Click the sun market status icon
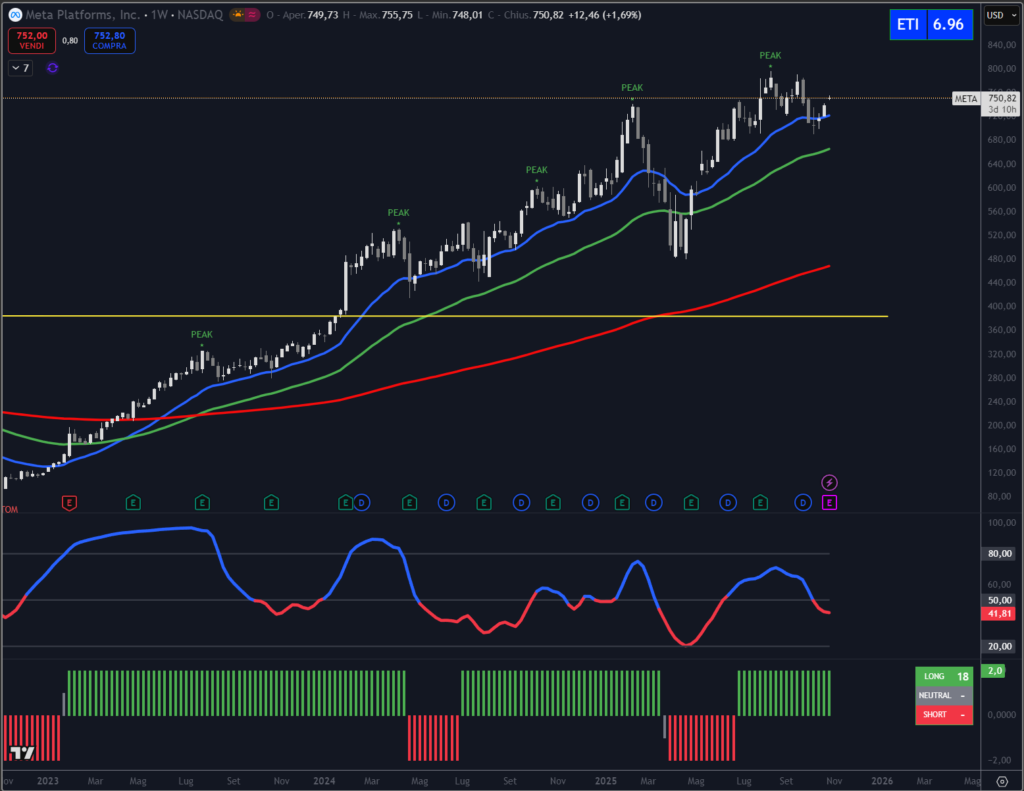 pos(238,15)
